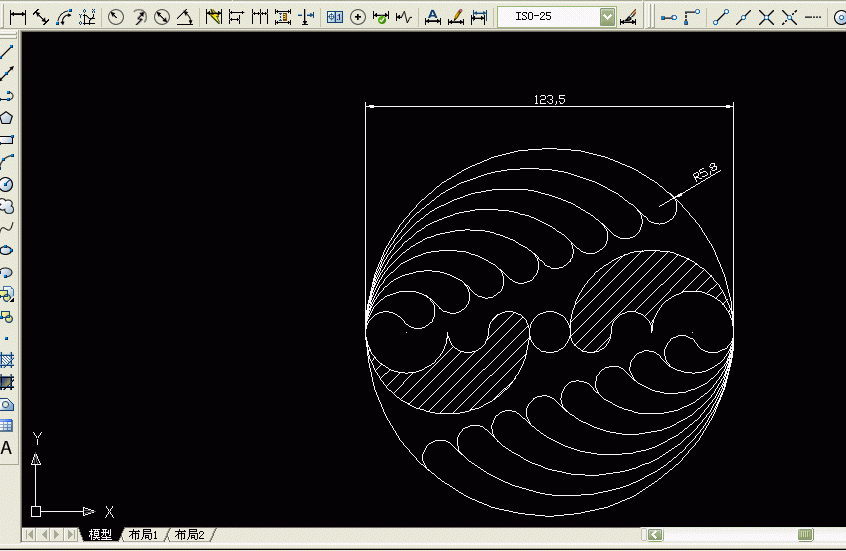This screenshot has width=846, height=551.
Task: Select the Linear dimension tool
Action: [x=18, y=17]
